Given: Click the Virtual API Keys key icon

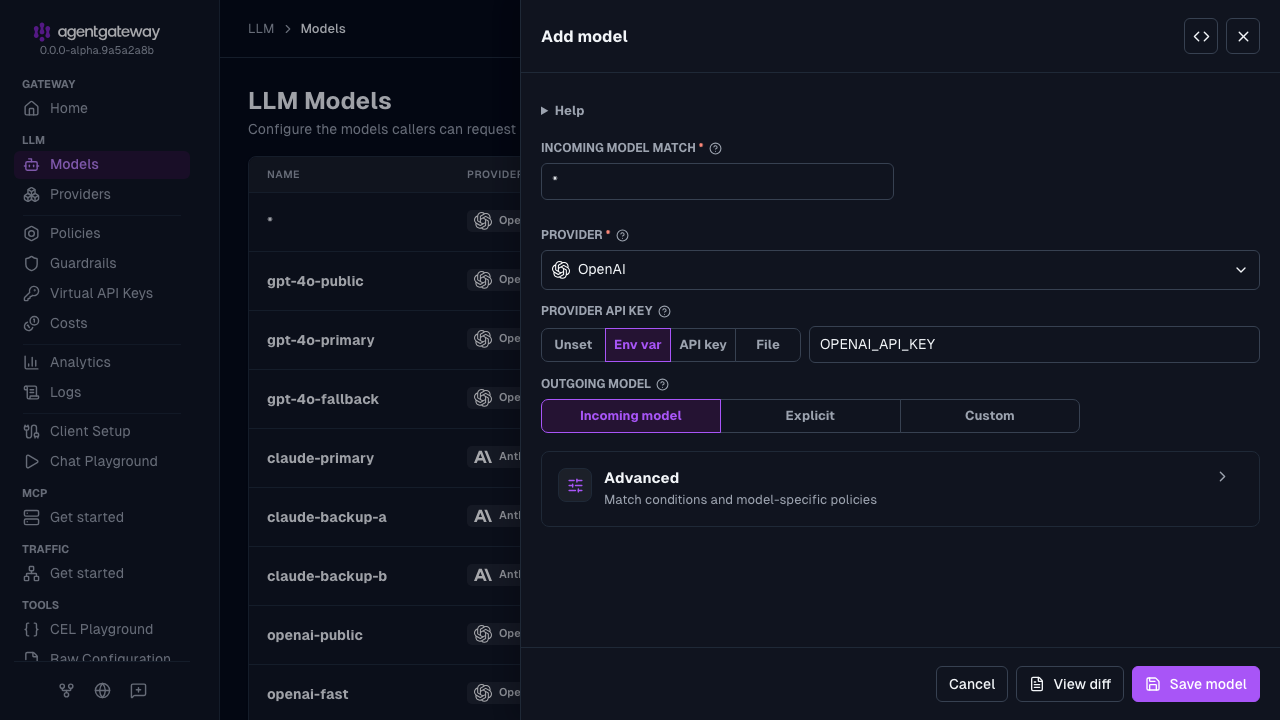Looking at the screenshot, I should pyautogui.click(x=31, y=293).
